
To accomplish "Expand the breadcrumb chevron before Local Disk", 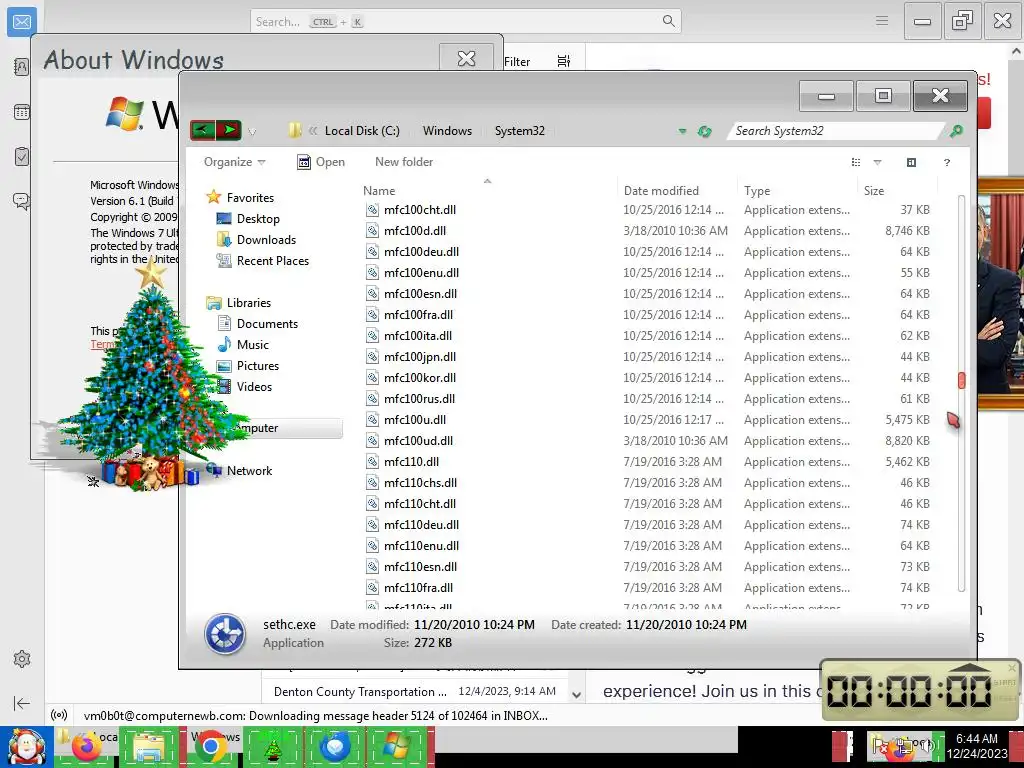I will point(313,131).
